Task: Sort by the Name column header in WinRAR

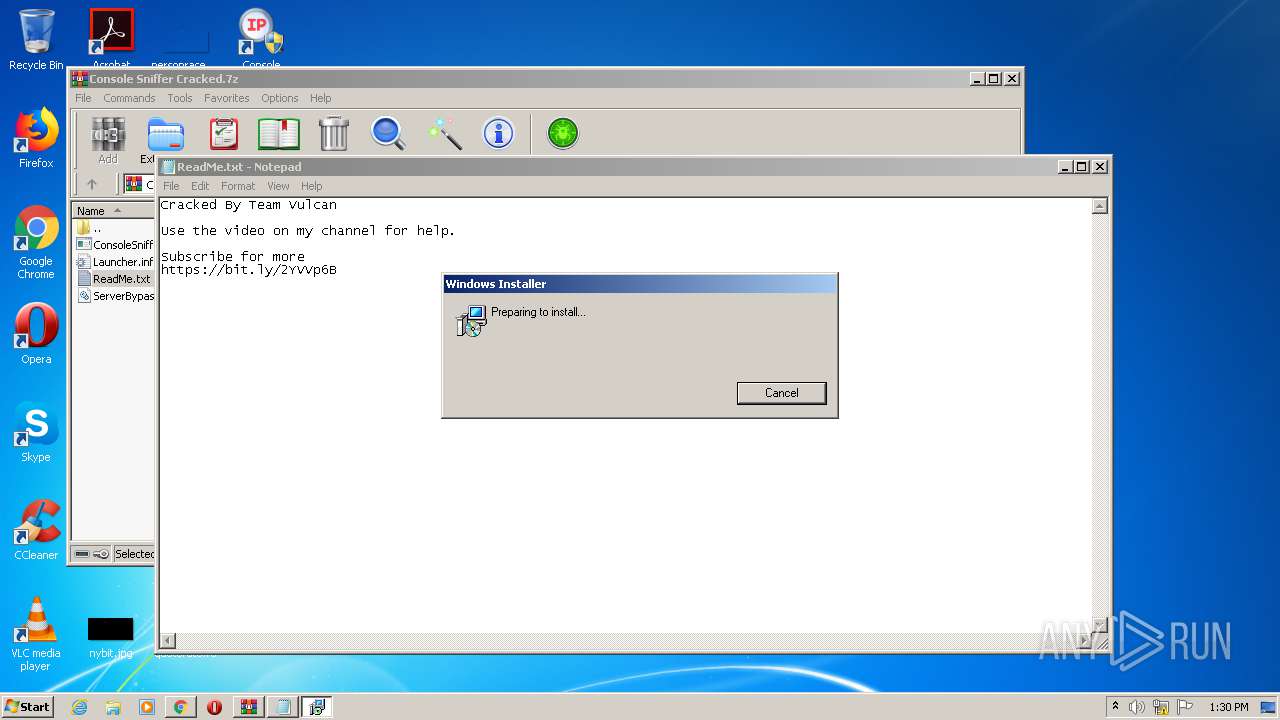Action: (x=113, y=210)
